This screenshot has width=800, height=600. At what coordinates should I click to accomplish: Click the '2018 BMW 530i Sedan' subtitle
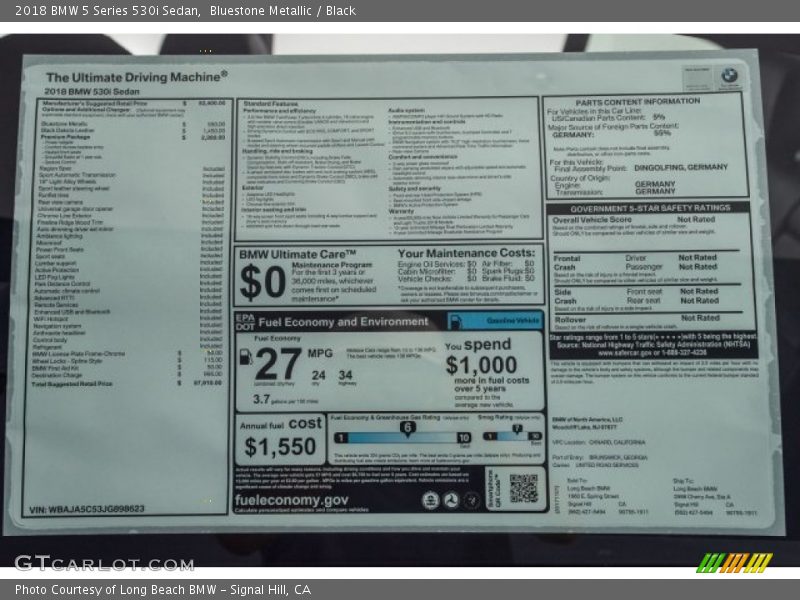click(x=92, y=92)
